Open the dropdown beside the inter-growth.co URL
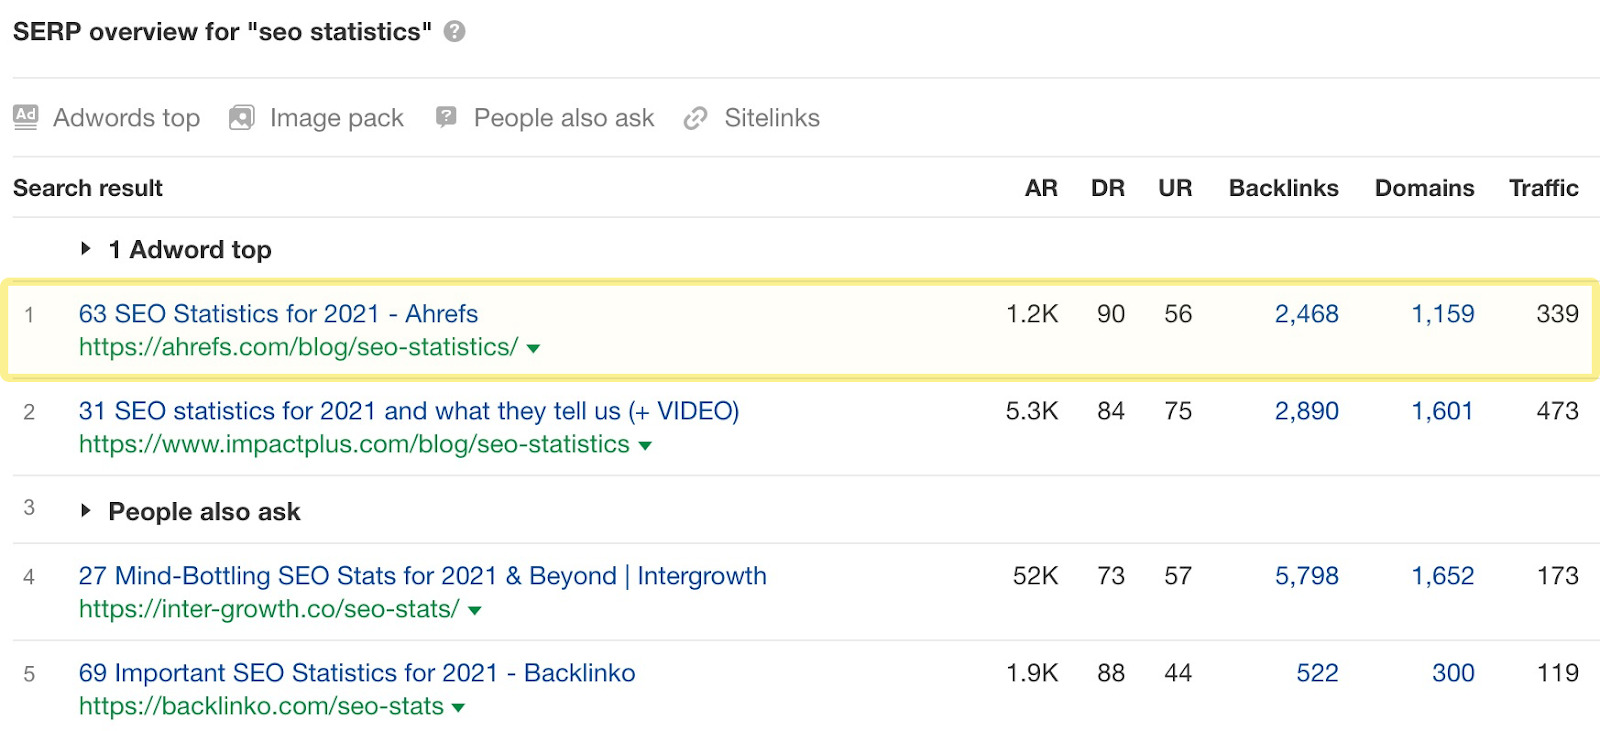This screenshot has height=731, width=1600. click(474, 610)
